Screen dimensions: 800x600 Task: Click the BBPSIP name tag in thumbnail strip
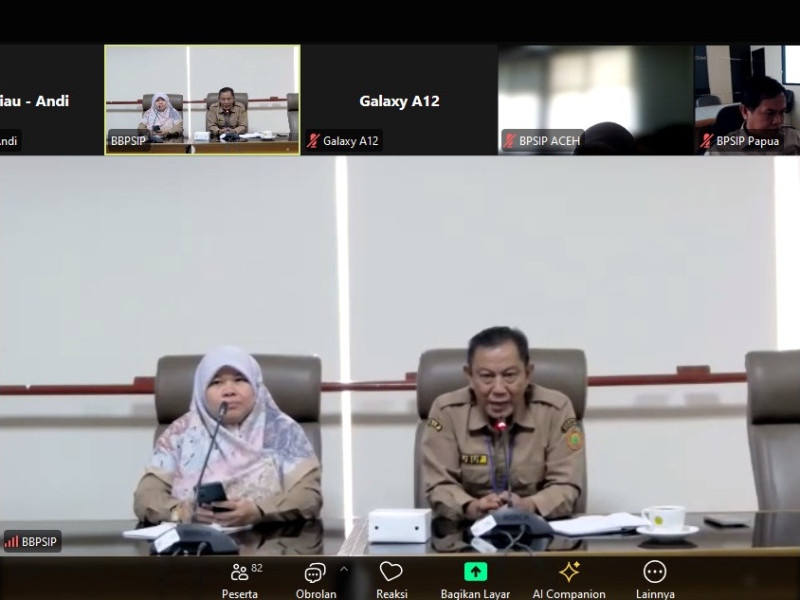(x=128, y=141)
